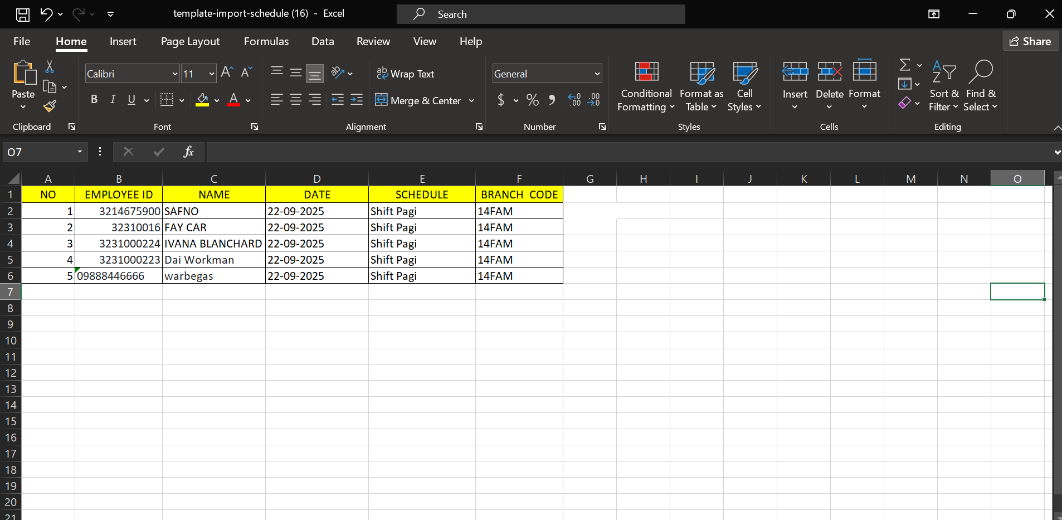Switch to the Insert tab
Viewport: 1062px width, 520px height.
[123, 41]
